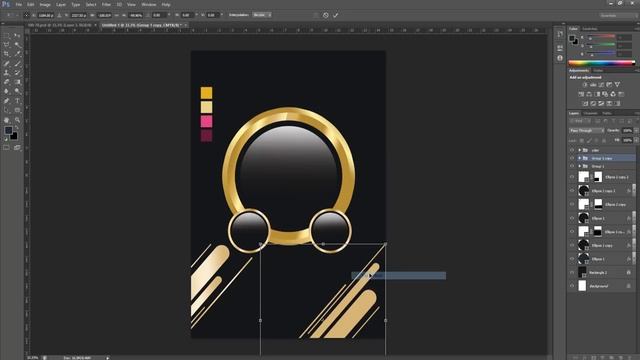Select the Gradient tool
This screenshot has height=360, width=640.
point(17,82)
